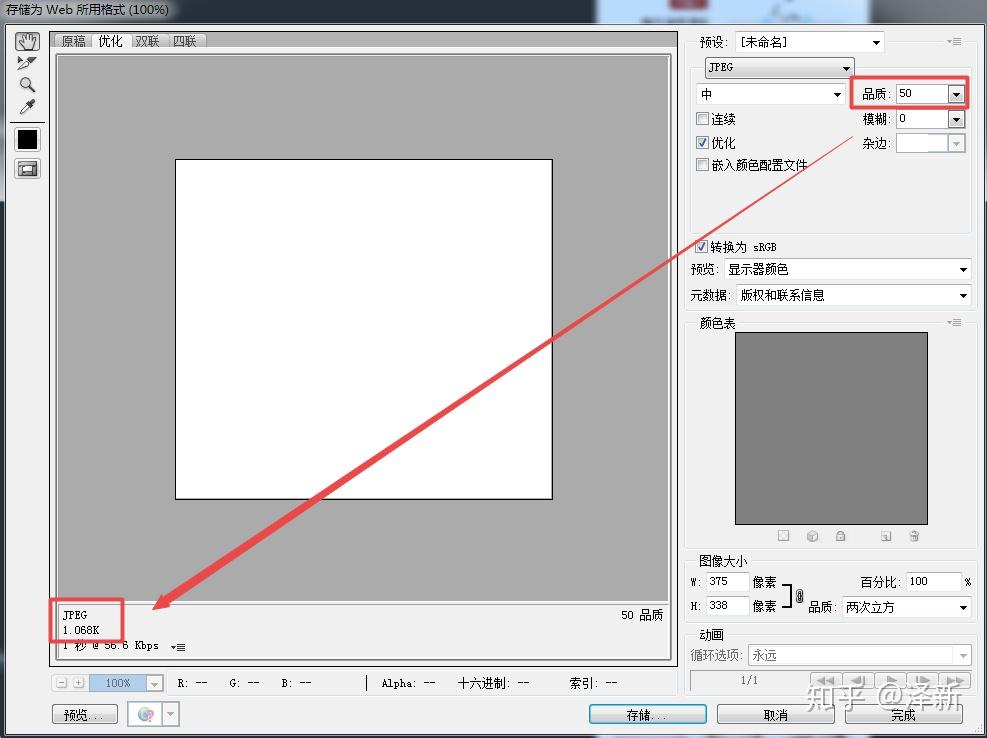987x738 pixels.
Task: Select the Eyedropper tool
Action: tap(27, 106)
